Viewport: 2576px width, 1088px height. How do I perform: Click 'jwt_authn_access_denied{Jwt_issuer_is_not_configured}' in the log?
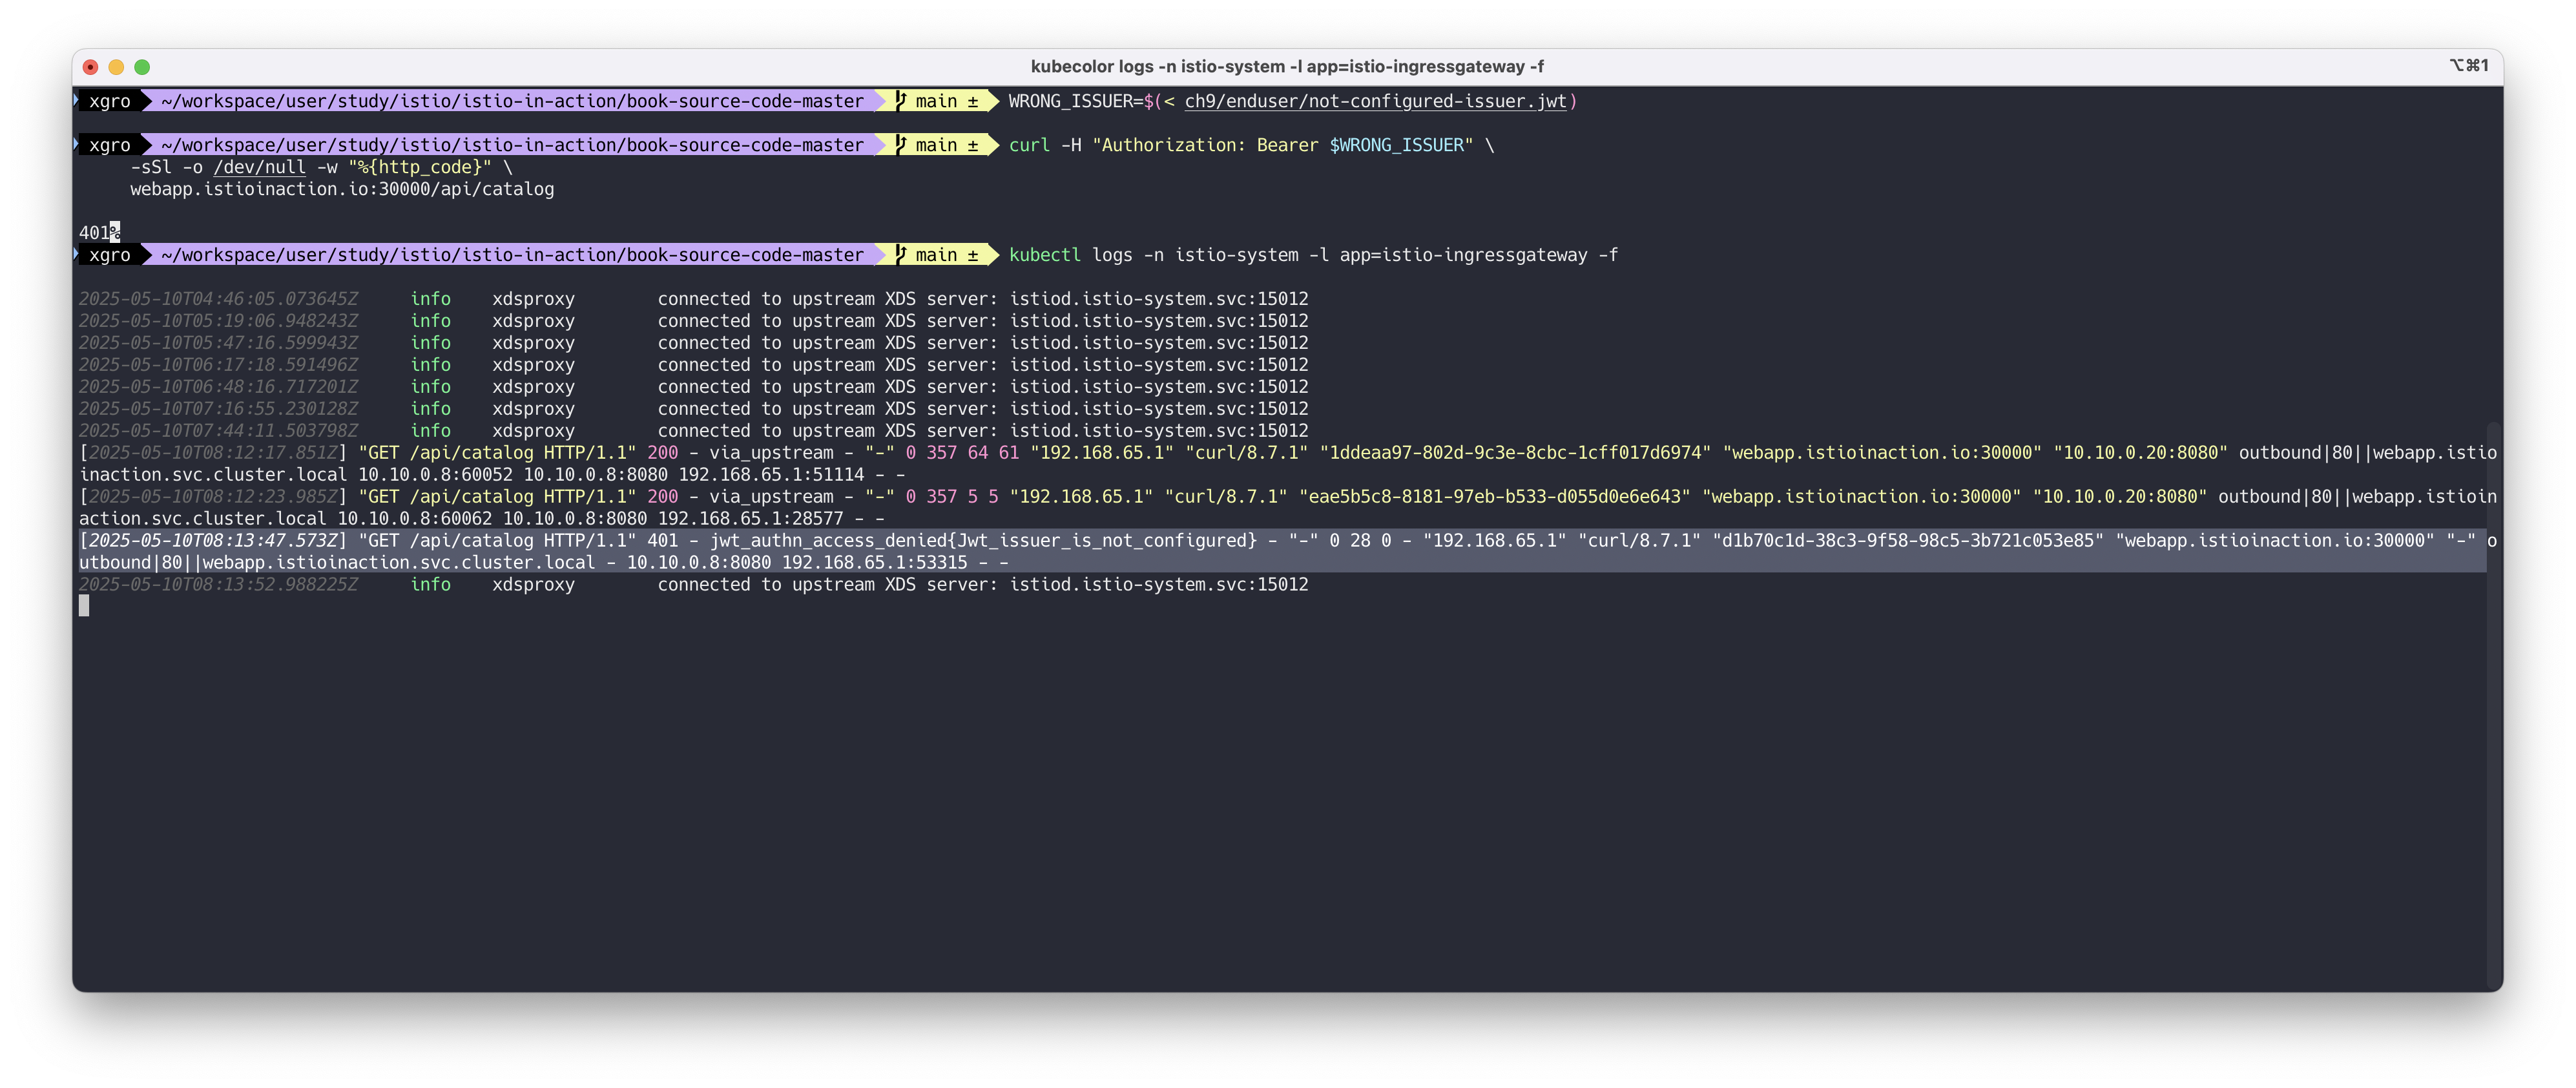[x=983, y=541]
